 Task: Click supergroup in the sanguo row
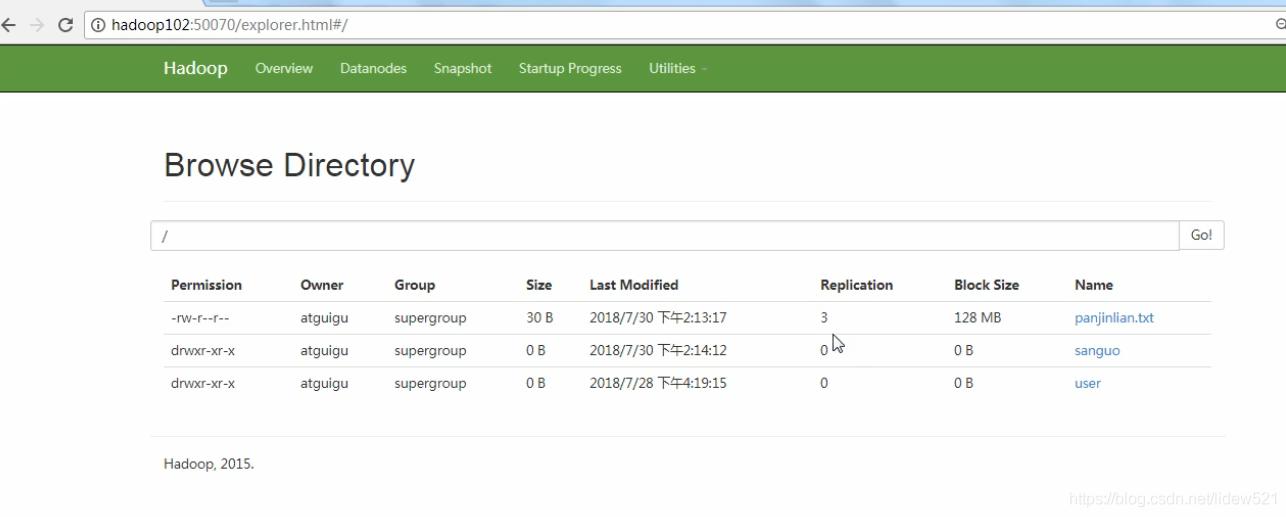[x=430, y=351]
